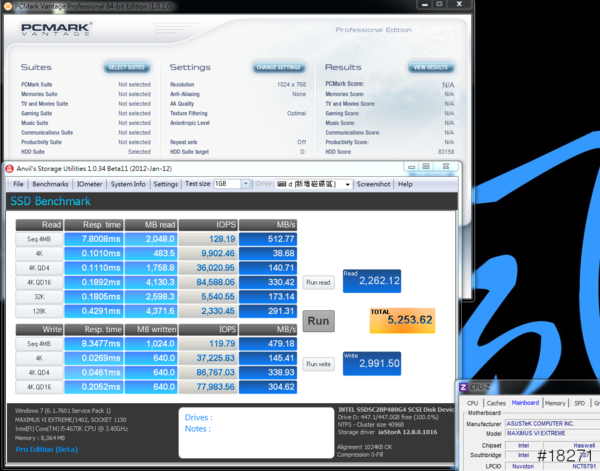This screenshot has width=600, height=471.
Task: Click the Write score box 2,991.50
Action: [372, 363]
